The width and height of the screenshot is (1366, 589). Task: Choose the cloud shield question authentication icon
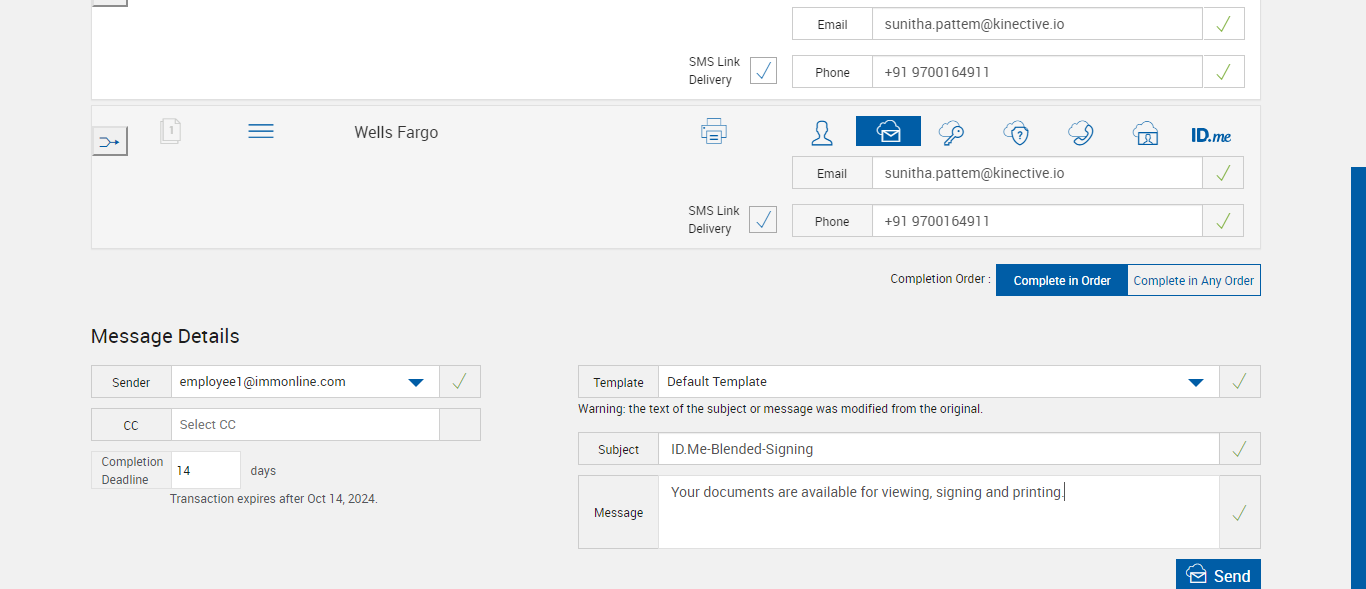point(1016,132)
